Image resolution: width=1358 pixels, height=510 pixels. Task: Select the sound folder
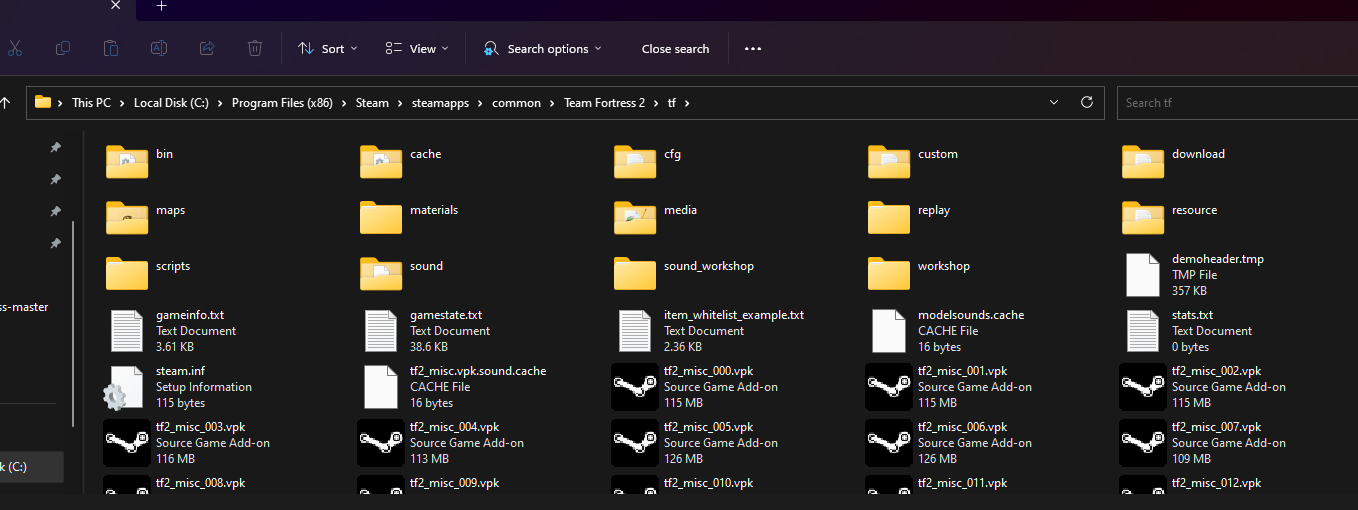pos(402,272)
